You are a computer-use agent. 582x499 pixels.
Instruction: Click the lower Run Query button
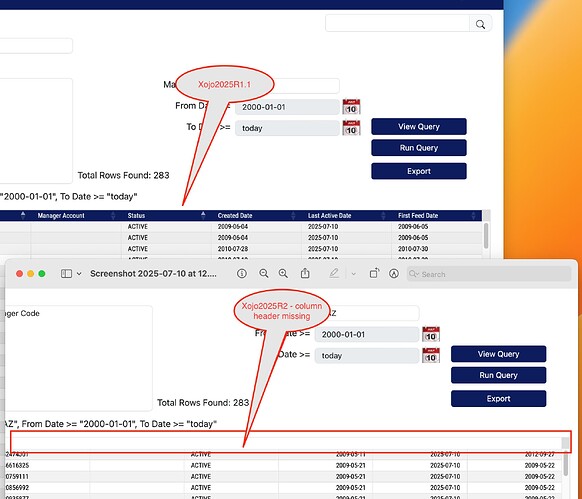click(x=498, y=375)
